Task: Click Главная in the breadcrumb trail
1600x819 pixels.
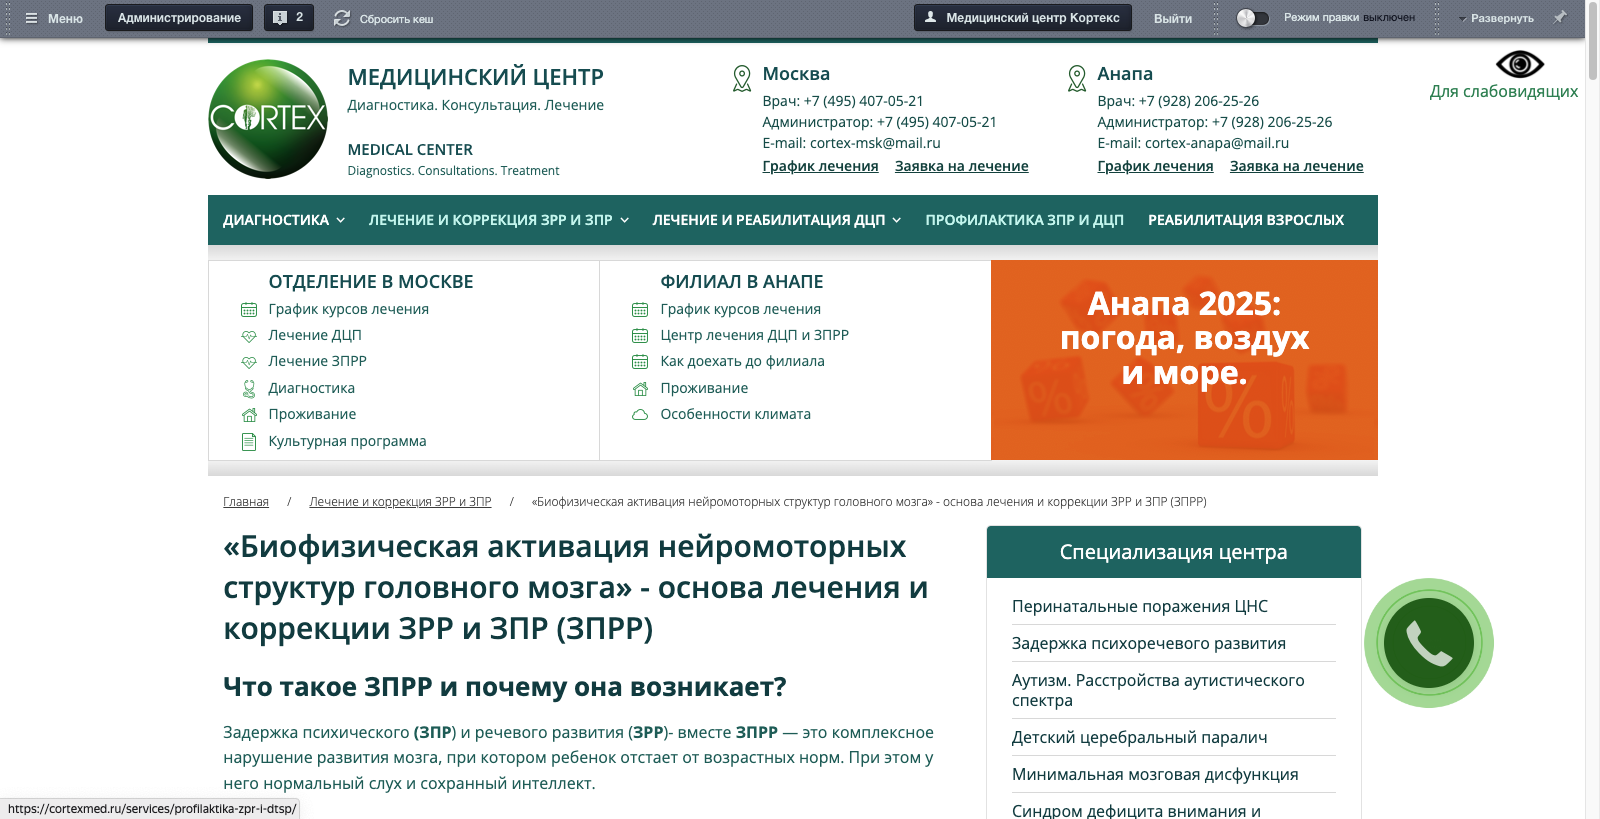Action: pyautogui.click(x=246, y=502)
